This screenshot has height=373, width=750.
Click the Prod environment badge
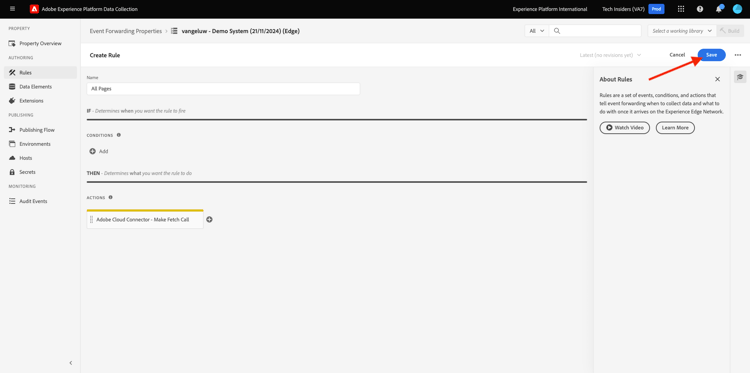coord(656,9)
